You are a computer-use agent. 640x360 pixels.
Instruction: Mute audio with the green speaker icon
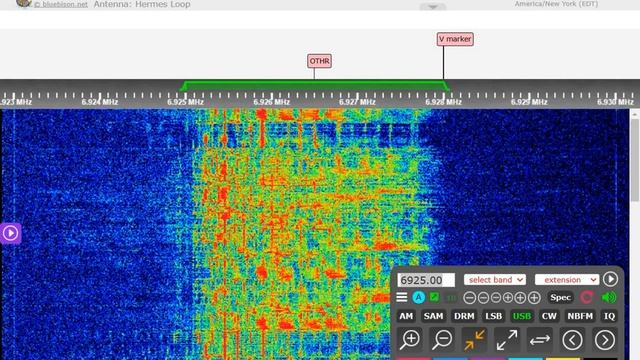pos(609,297)
